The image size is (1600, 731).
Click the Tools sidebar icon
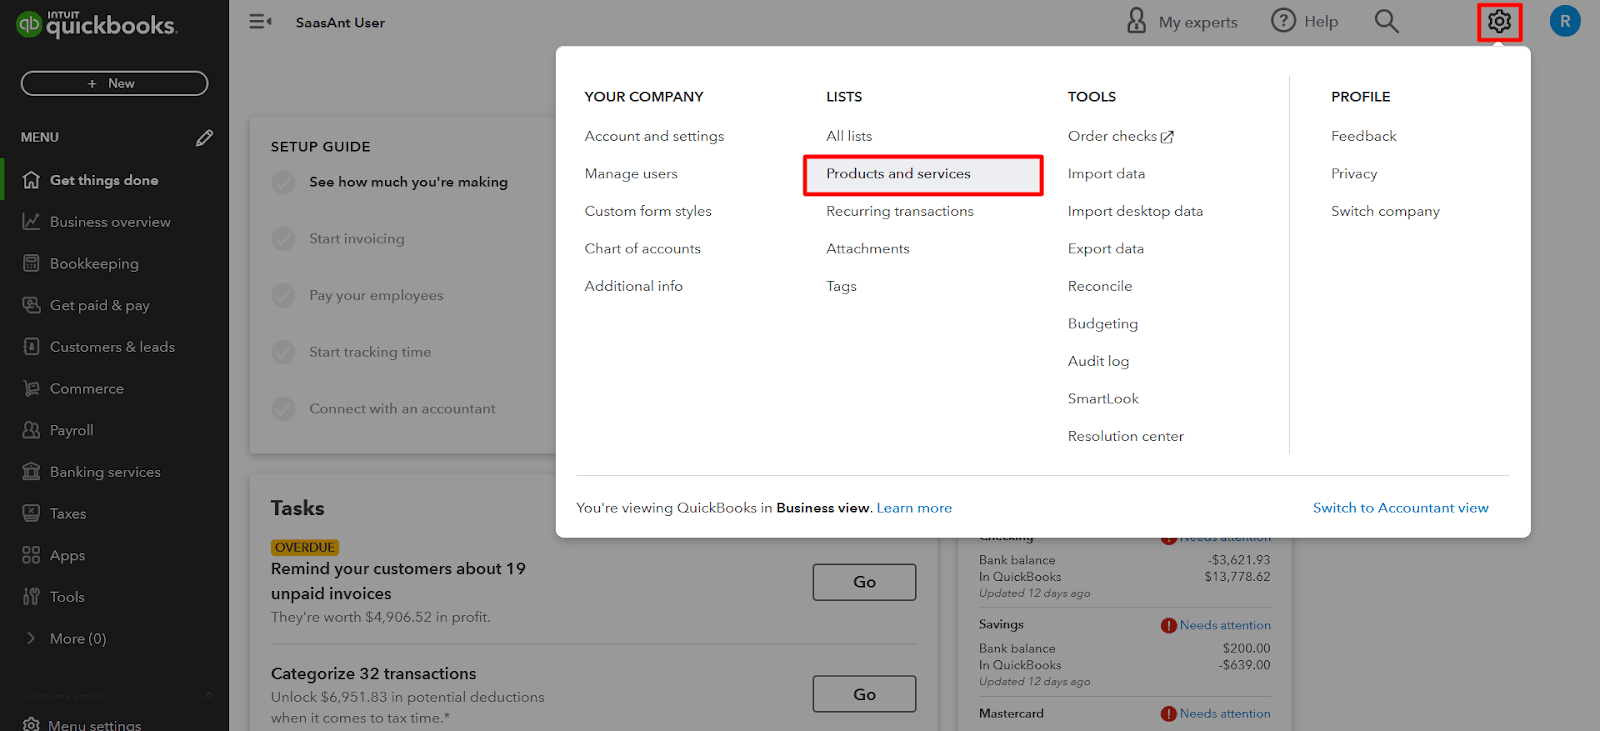[31, 597]
